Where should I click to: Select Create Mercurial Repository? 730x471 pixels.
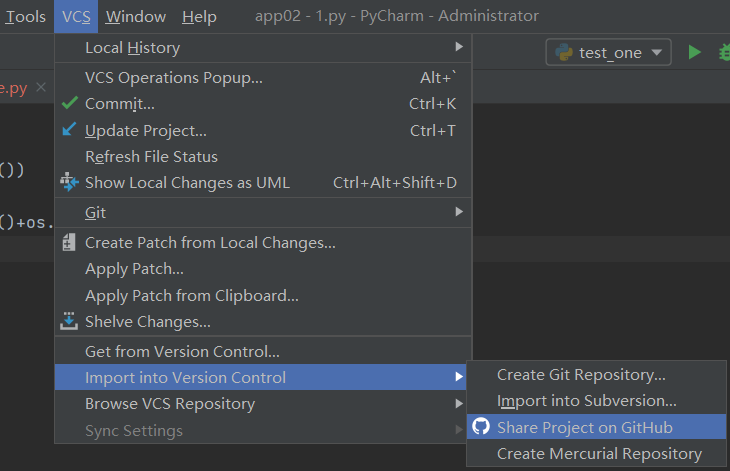coord(599,453)
